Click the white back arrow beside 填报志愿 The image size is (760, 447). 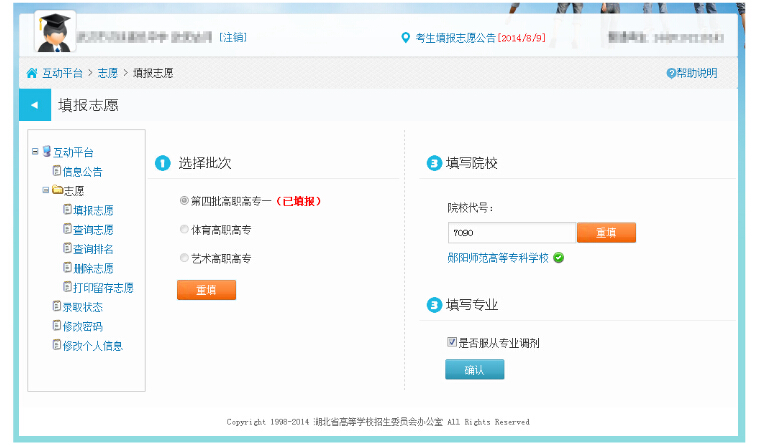[x=34, y=104]
